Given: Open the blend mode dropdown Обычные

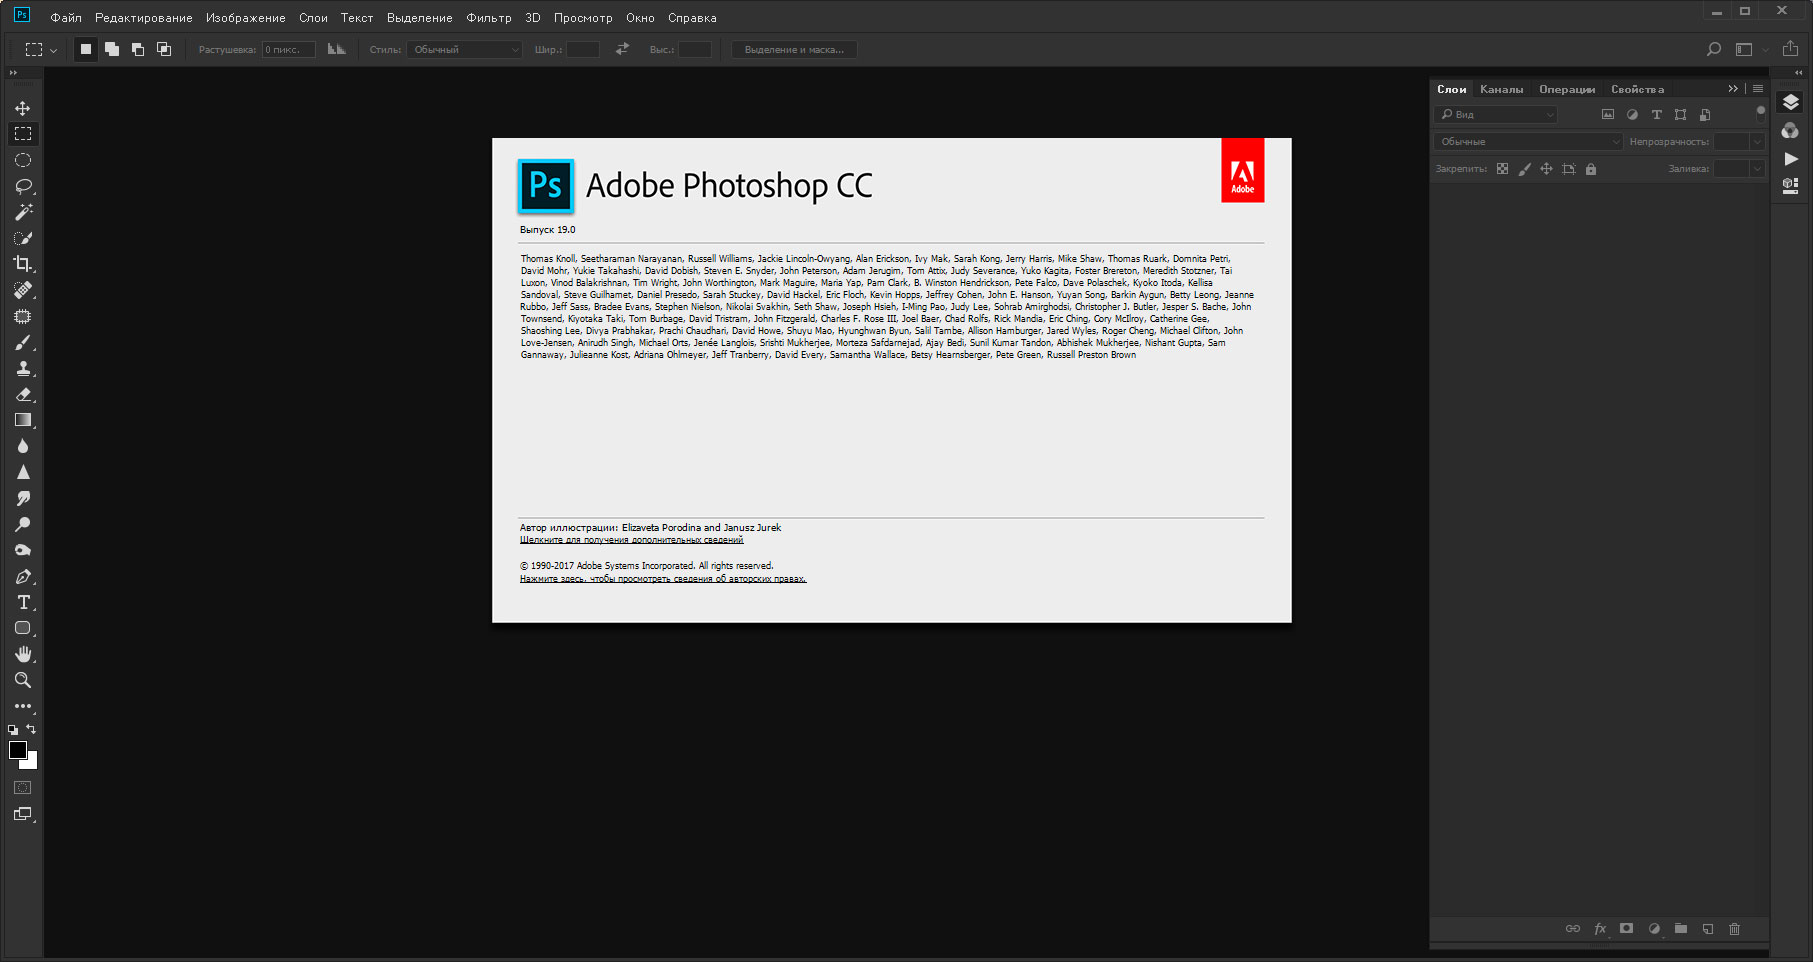Looking at the screenshot, I should 1528,142.
